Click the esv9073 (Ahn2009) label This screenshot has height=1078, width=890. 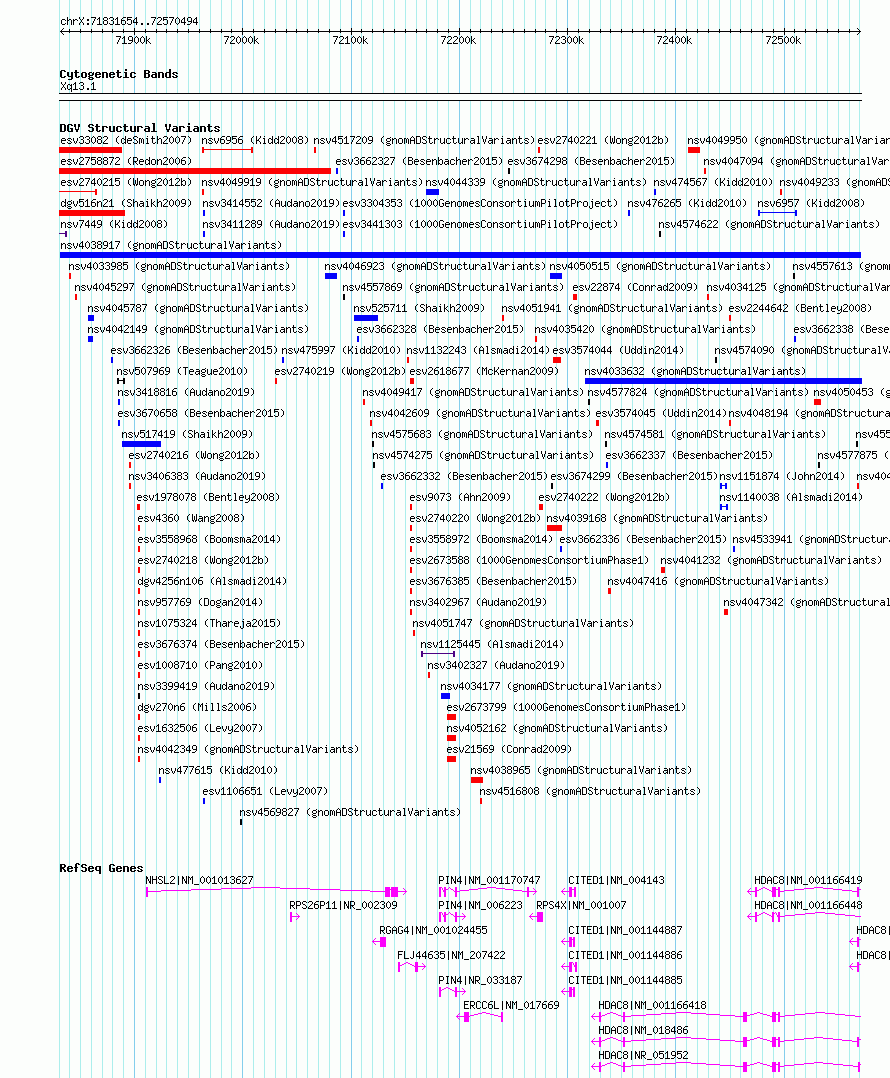click(x=460, y=497)
